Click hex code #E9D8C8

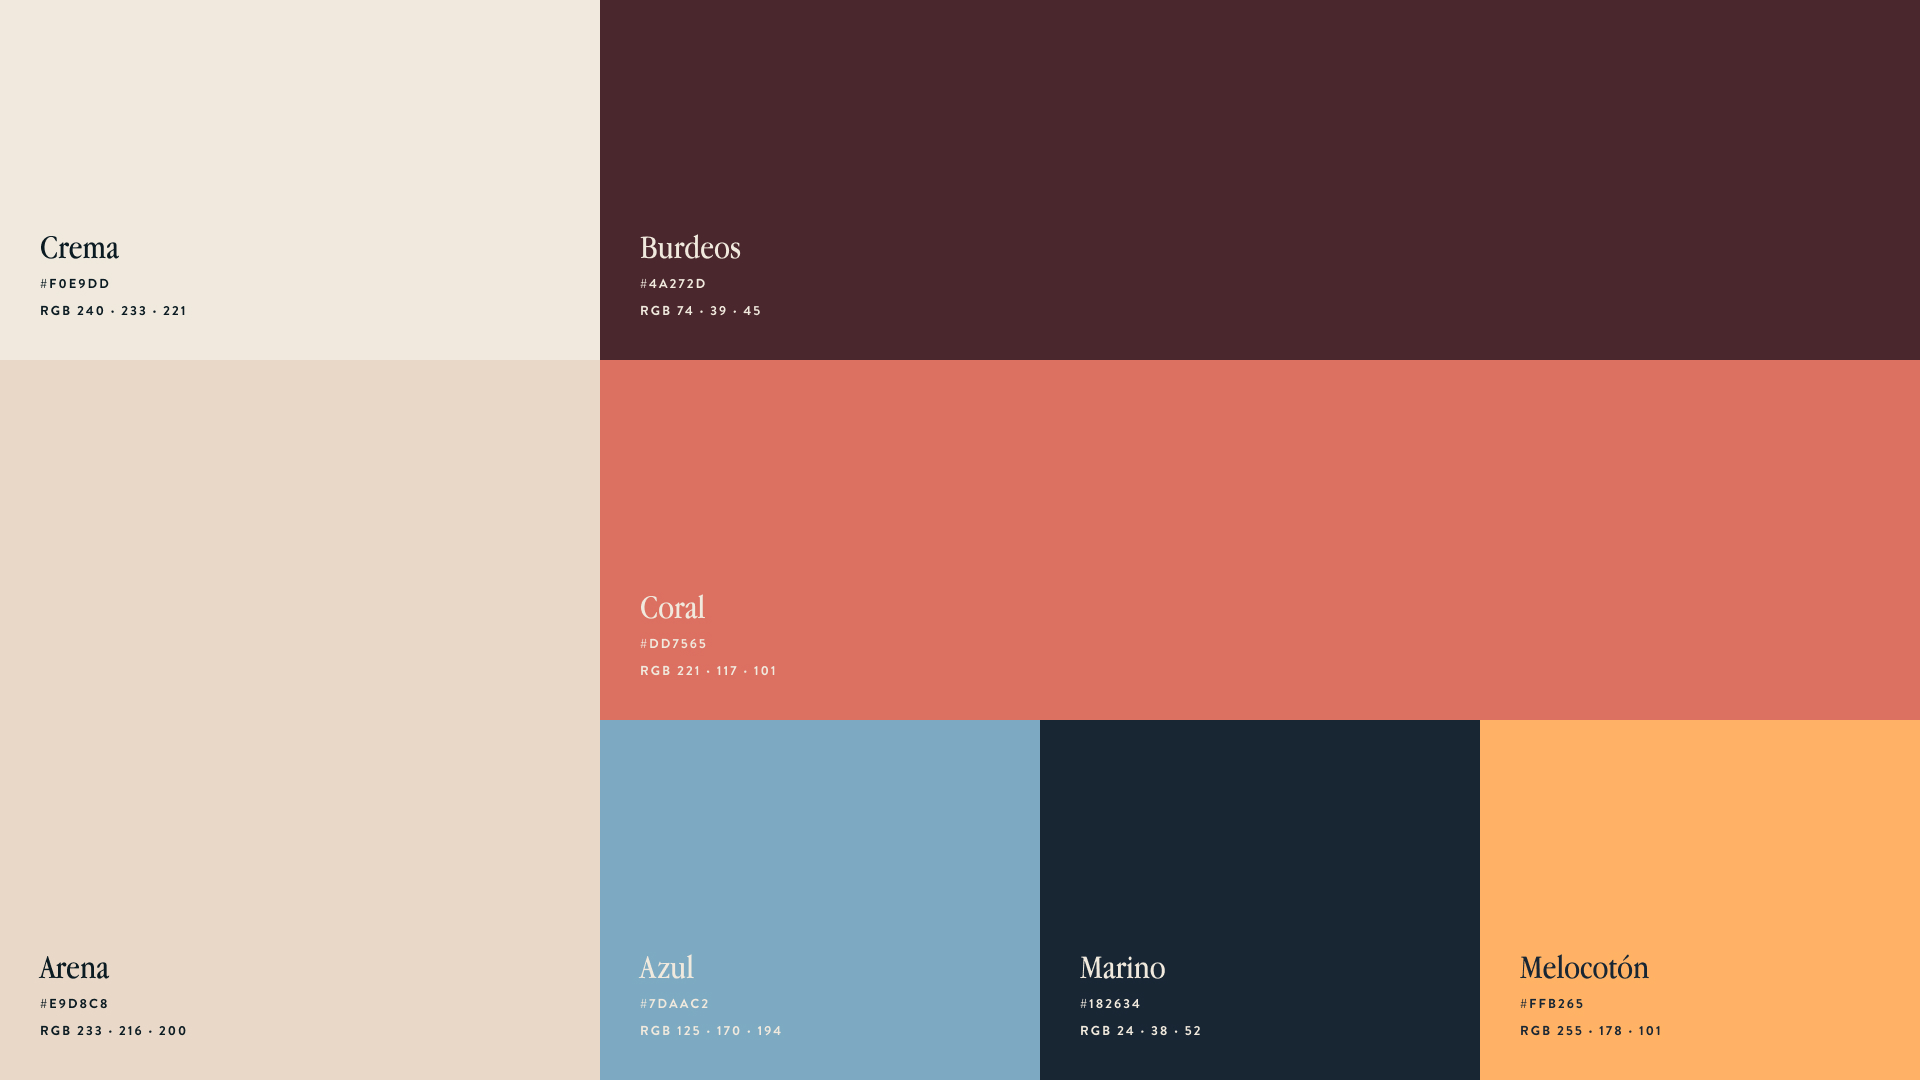click(x=74, y=1004)
